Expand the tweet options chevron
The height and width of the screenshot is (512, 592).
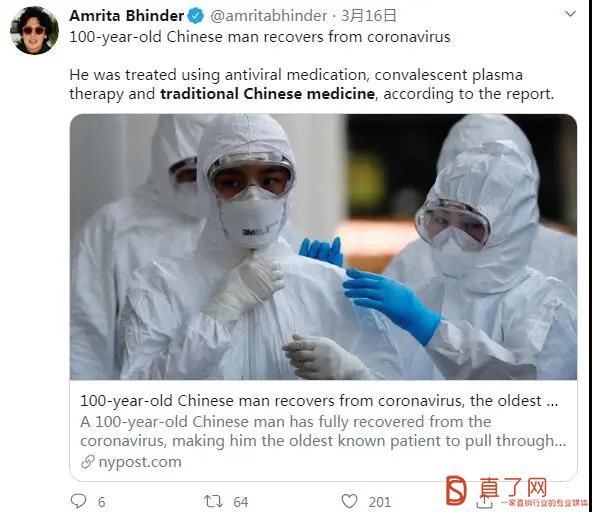tap(570, 14)
